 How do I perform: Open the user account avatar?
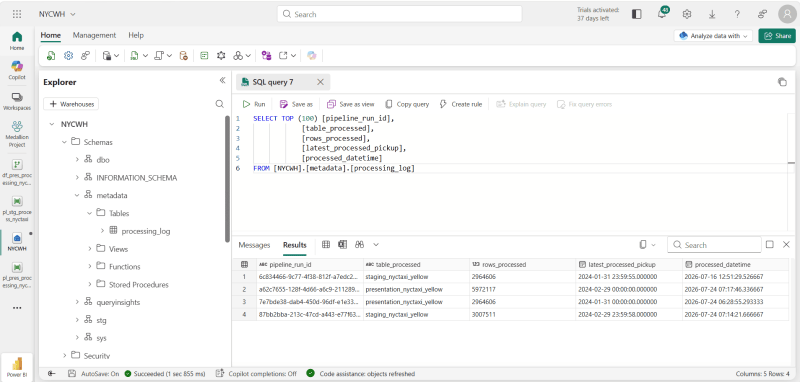pos(787,14)
